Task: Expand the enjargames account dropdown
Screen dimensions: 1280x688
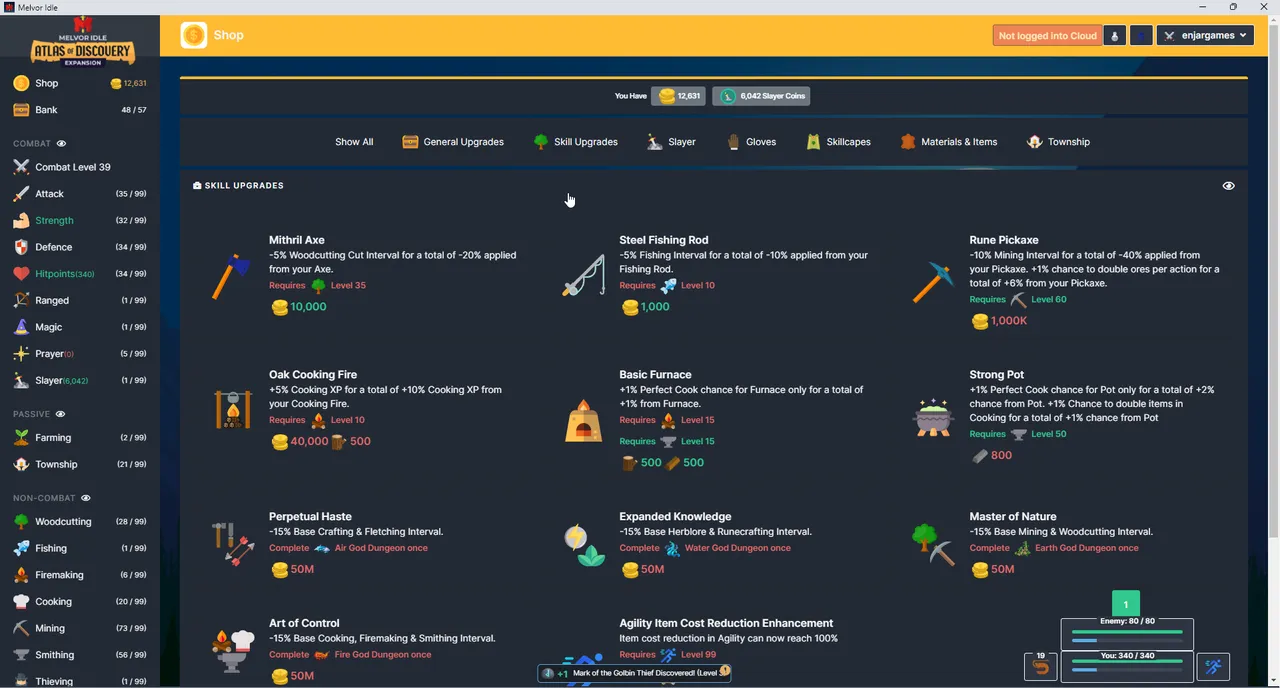Action: tap(1205, 35)
